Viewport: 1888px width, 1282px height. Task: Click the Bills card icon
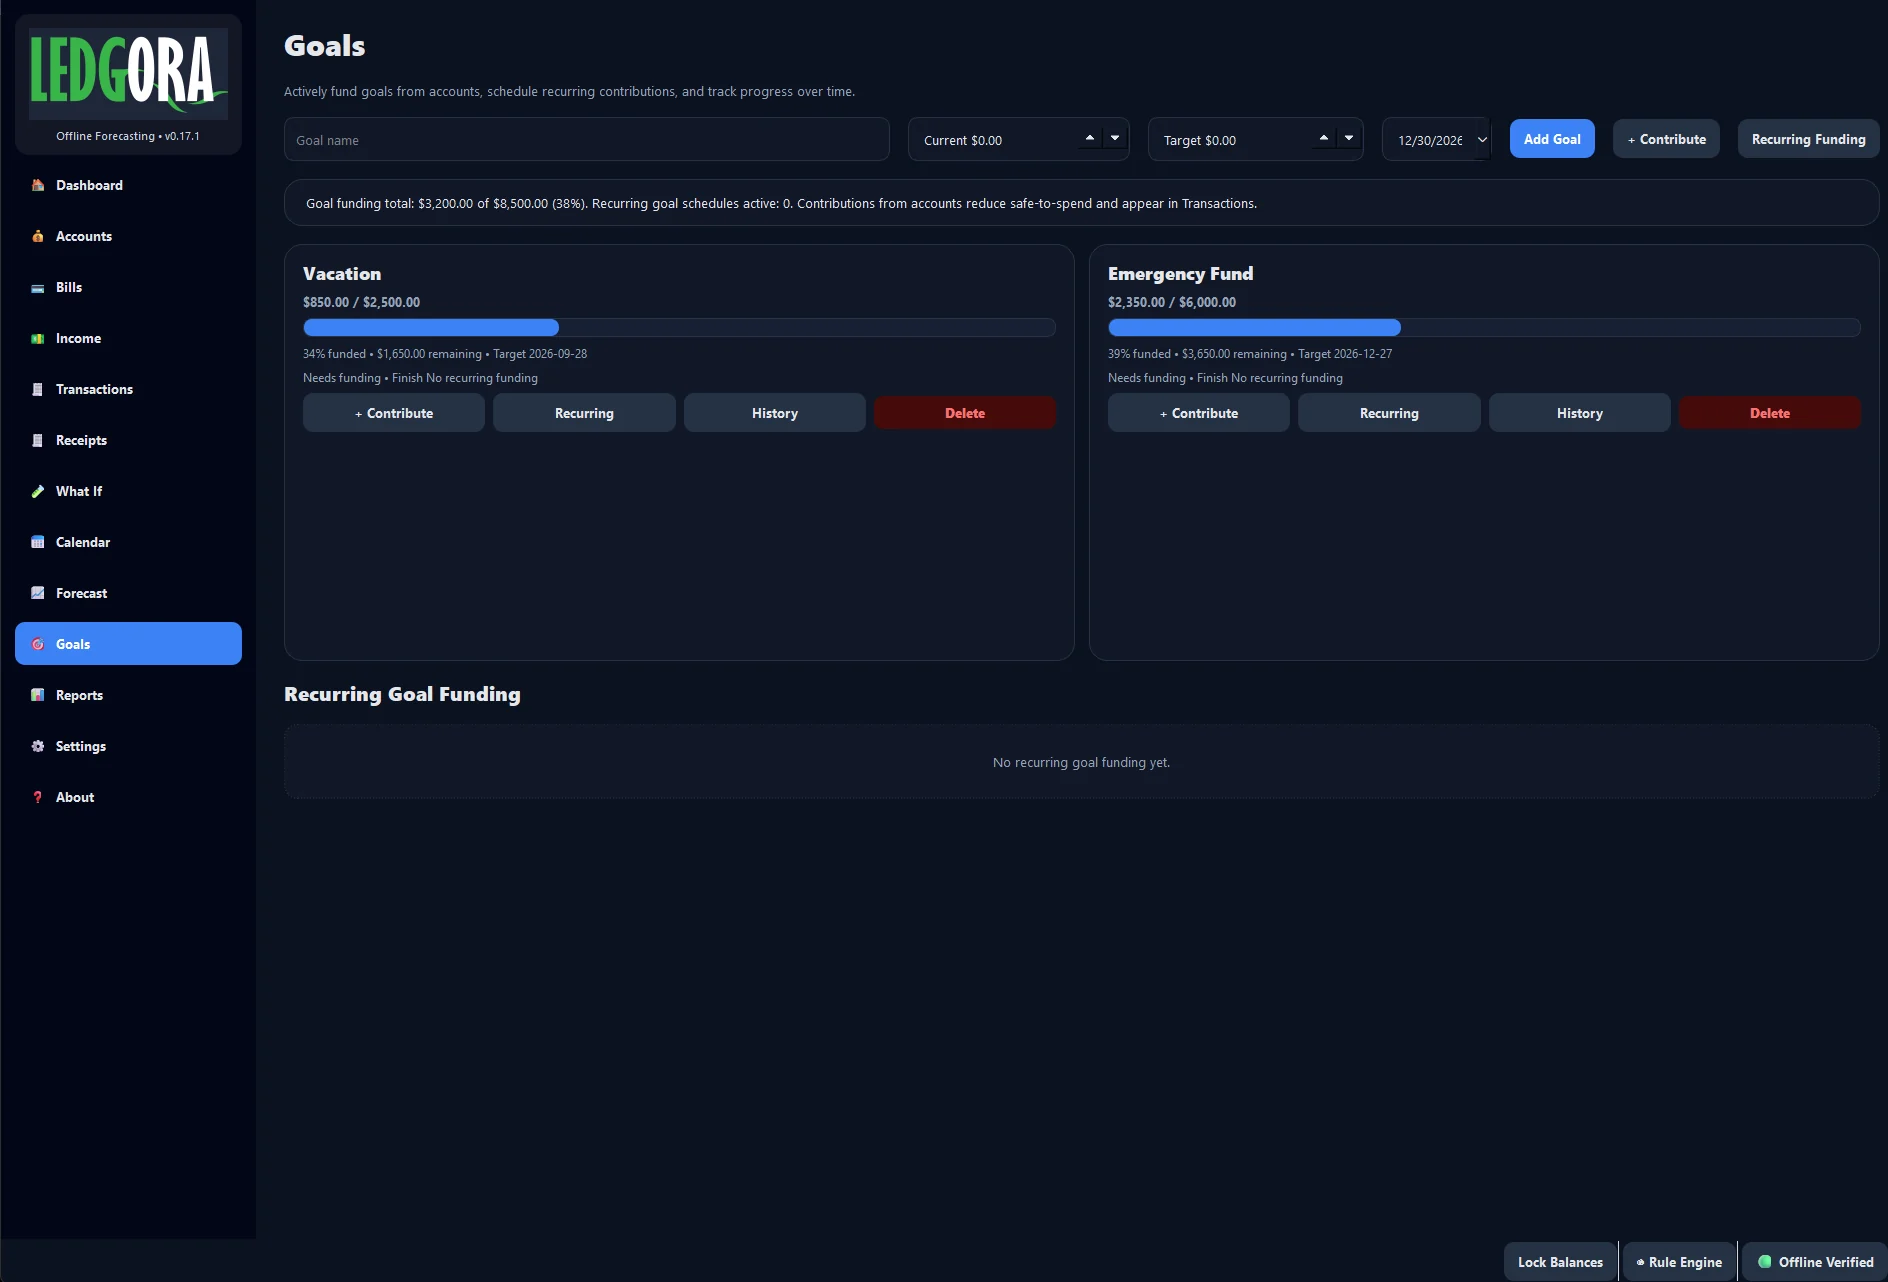point(38,287)
